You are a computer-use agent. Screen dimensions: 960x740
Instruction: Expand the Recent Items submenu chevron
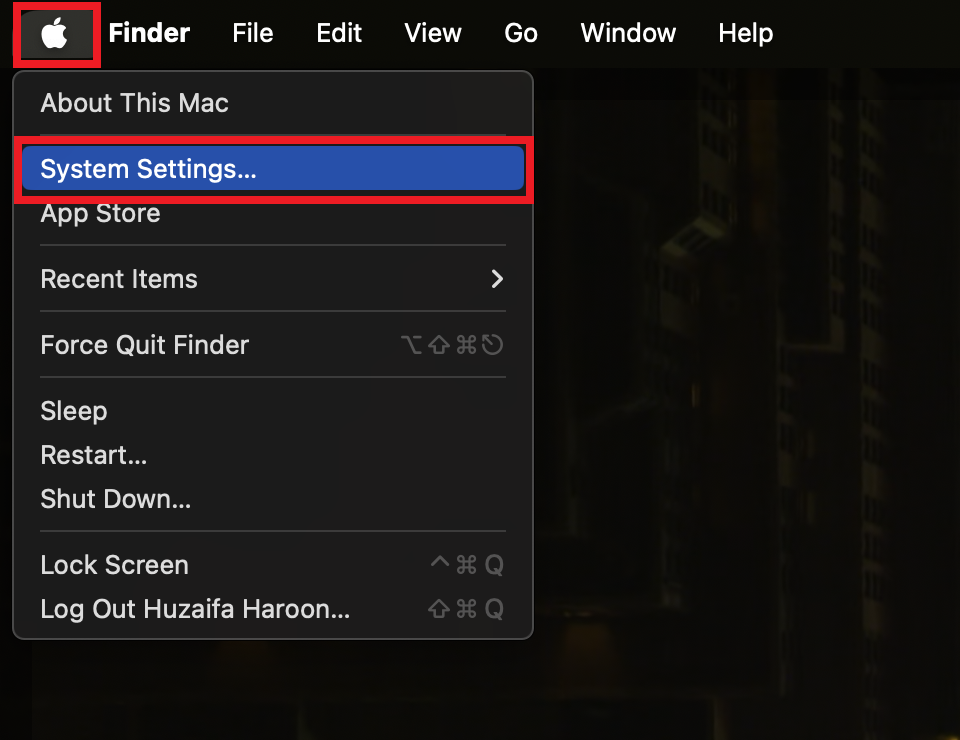pyautogui.click(x=497, y=279)
